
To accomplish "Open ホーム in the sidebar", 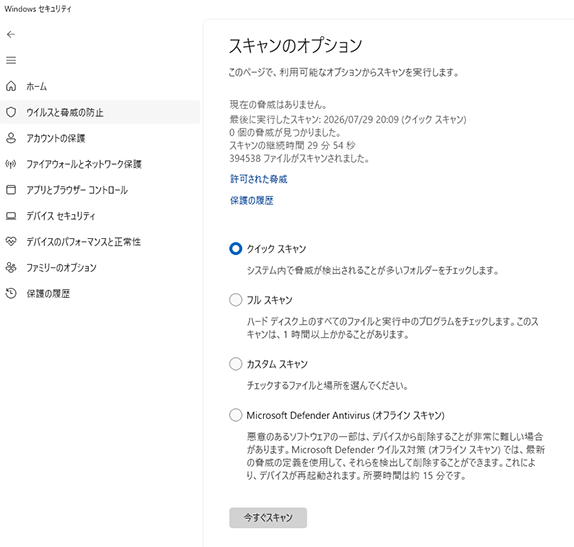I will pyautogui.click(x=100, y=86).
